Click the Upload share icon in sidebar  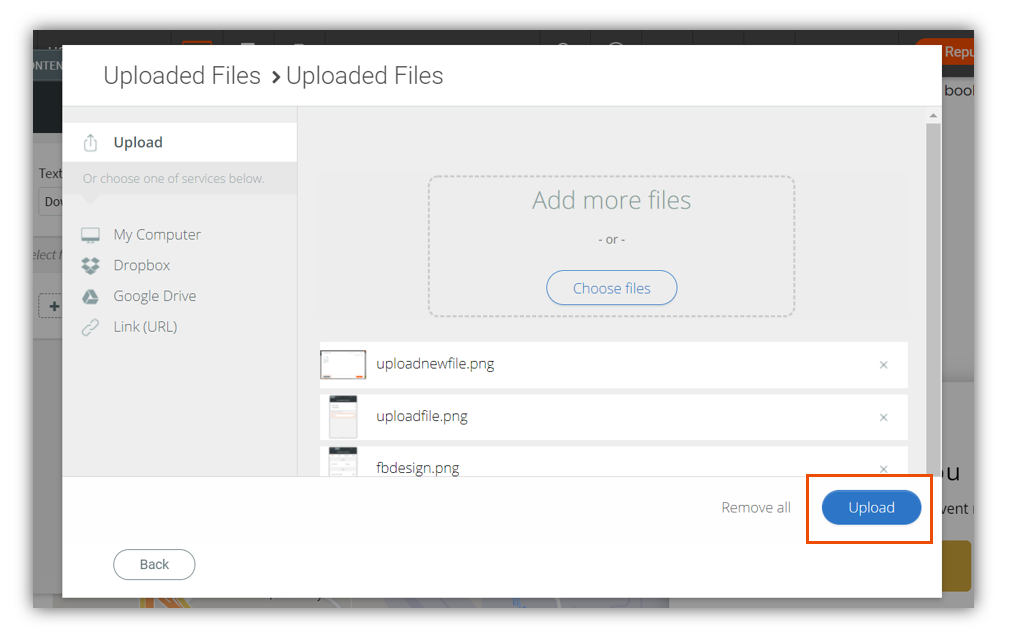91,143
